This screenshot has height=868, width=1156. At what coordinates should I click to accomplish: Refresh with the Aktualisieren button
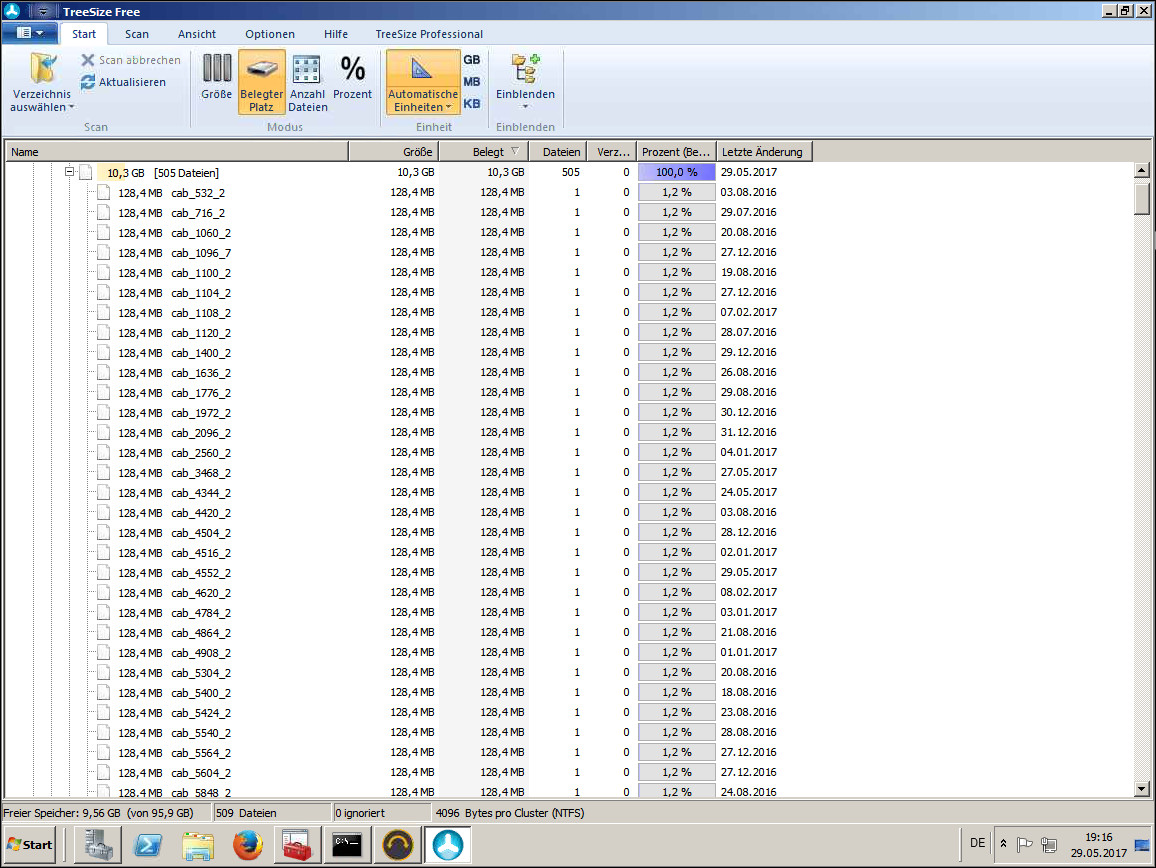pos(123,82)
